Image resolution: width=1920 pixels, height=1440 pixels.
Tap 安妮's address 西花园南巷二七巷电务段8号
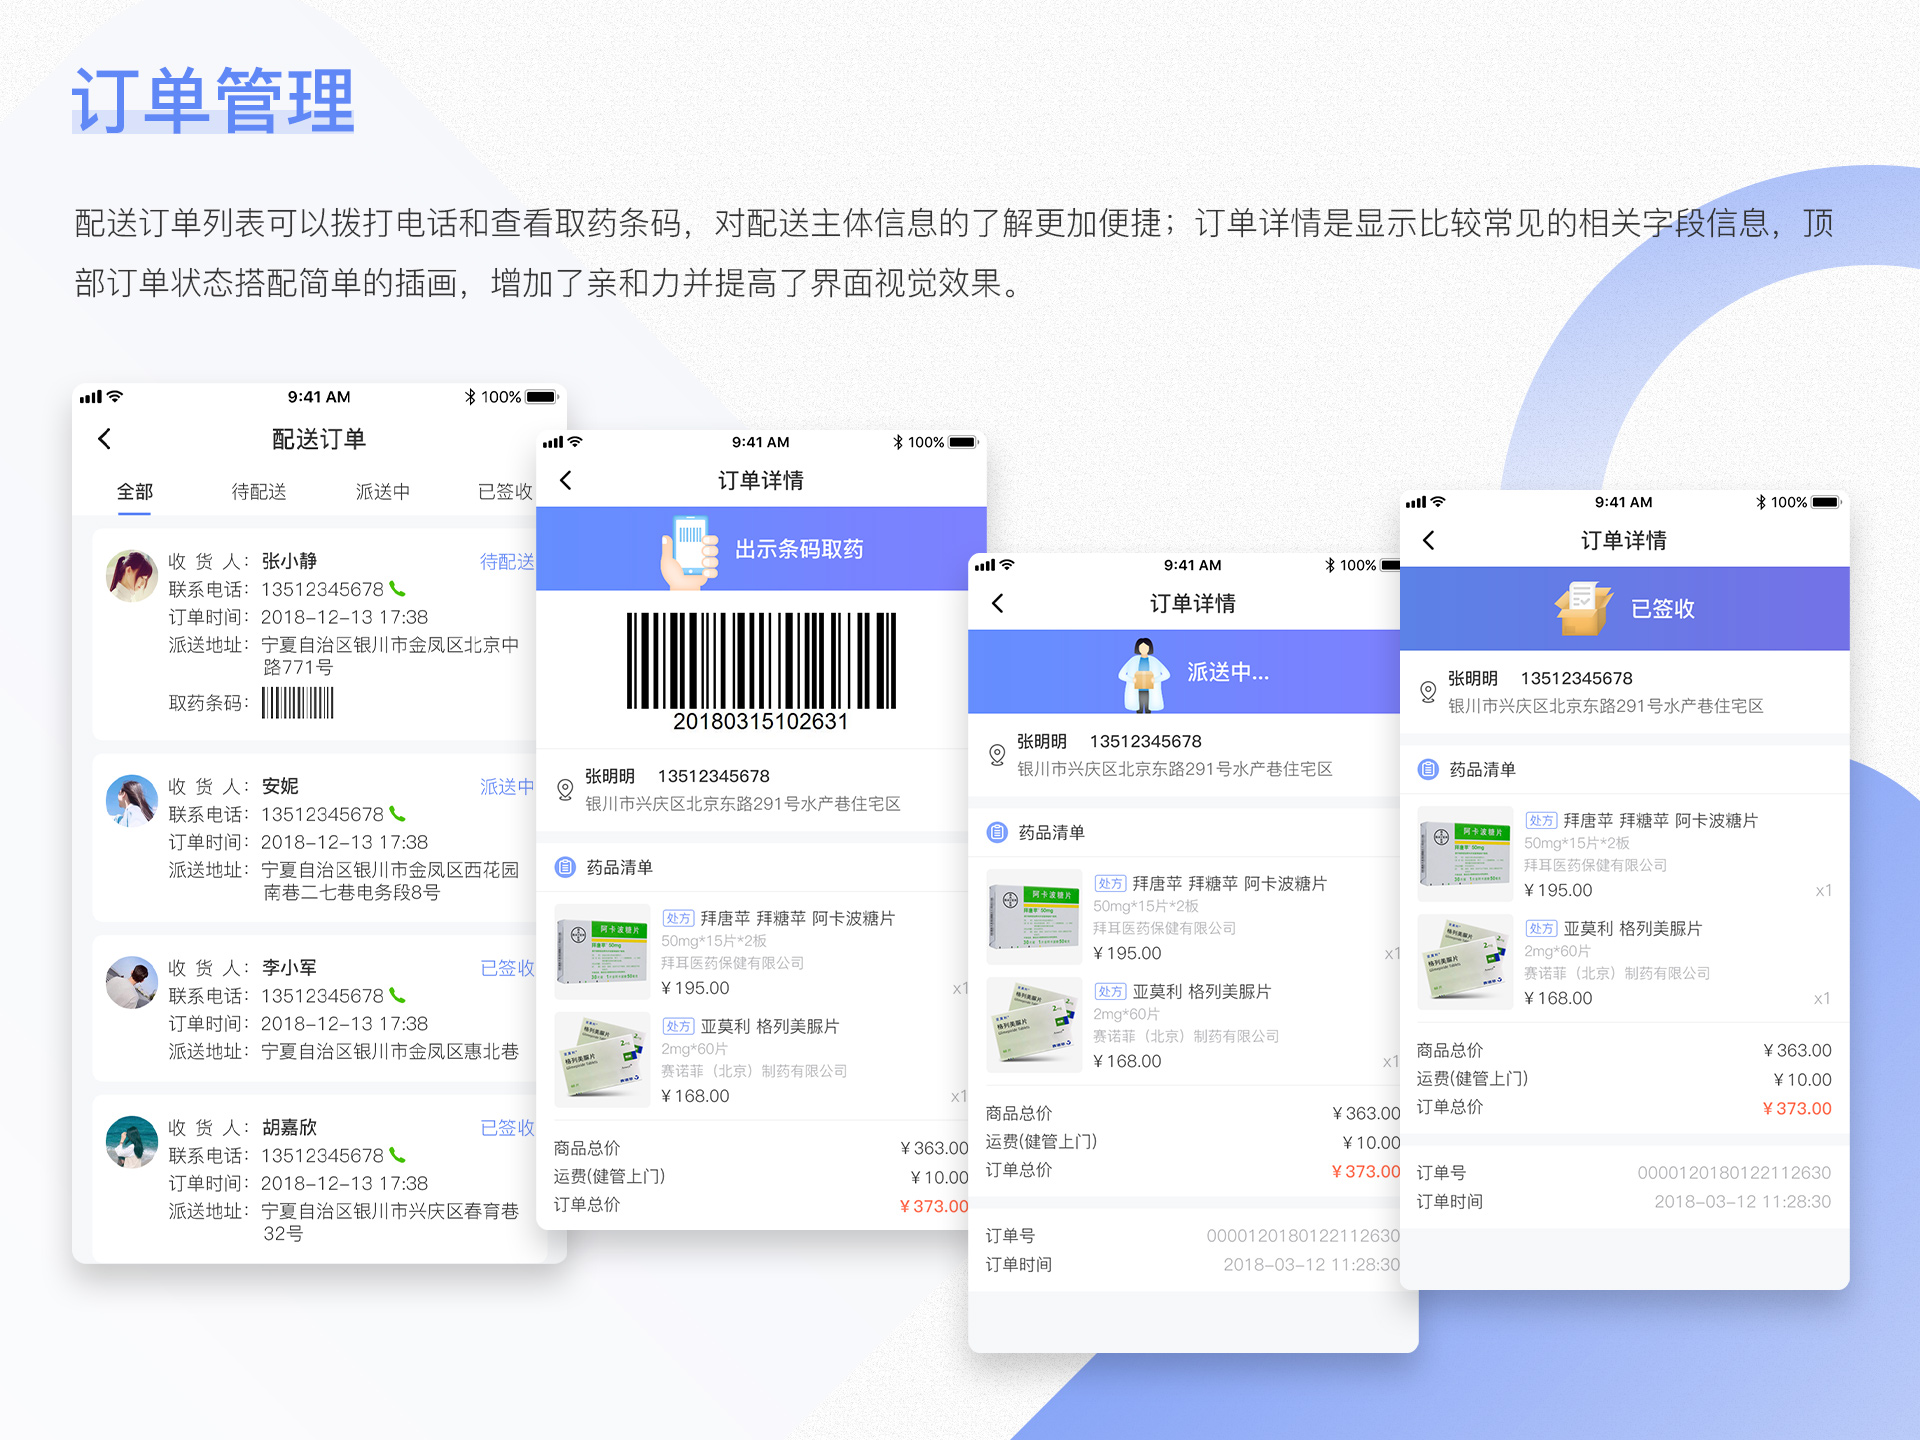click(391, 881)
